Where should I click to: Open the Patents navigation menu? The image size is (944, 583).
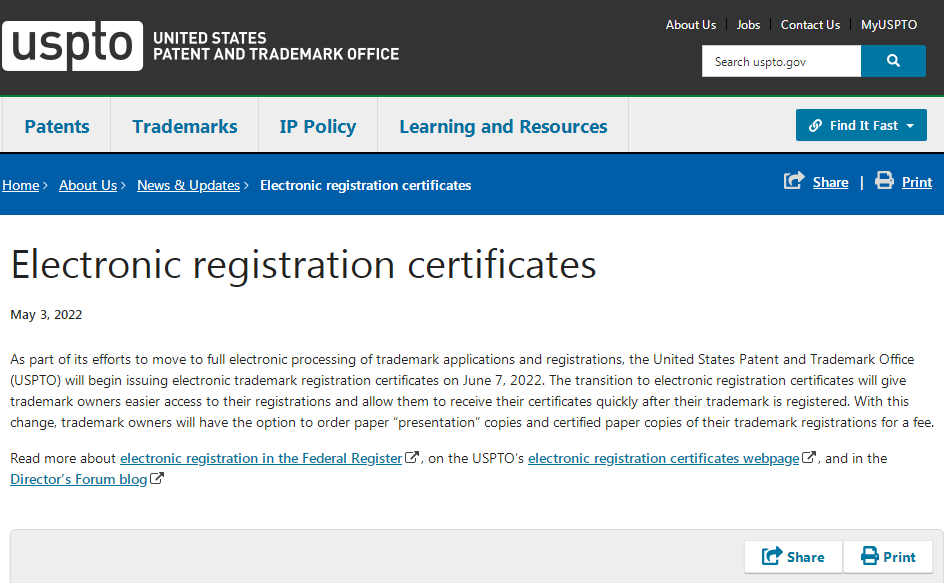pos(57,126)
